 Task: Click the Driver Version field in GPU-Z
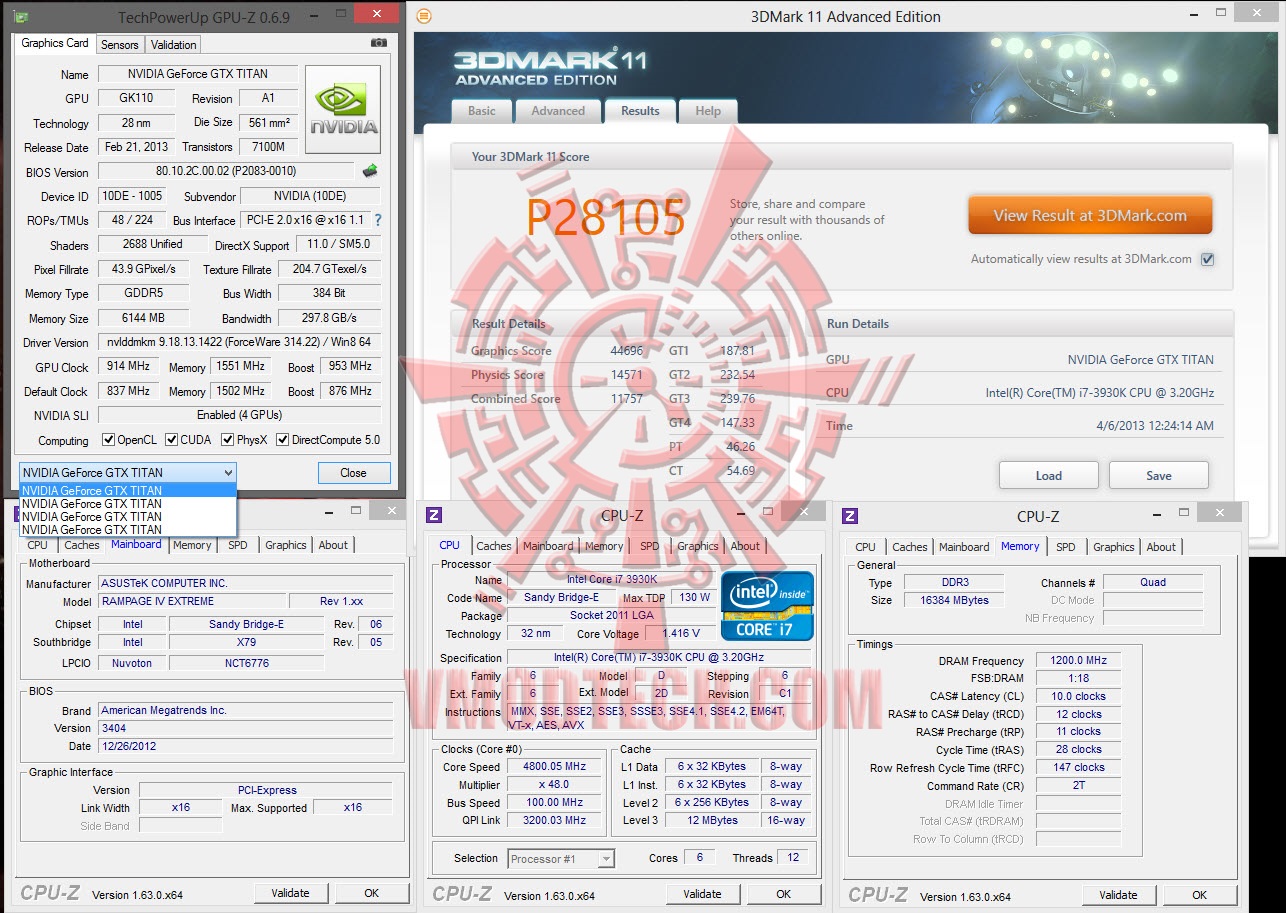coord(239,343)
